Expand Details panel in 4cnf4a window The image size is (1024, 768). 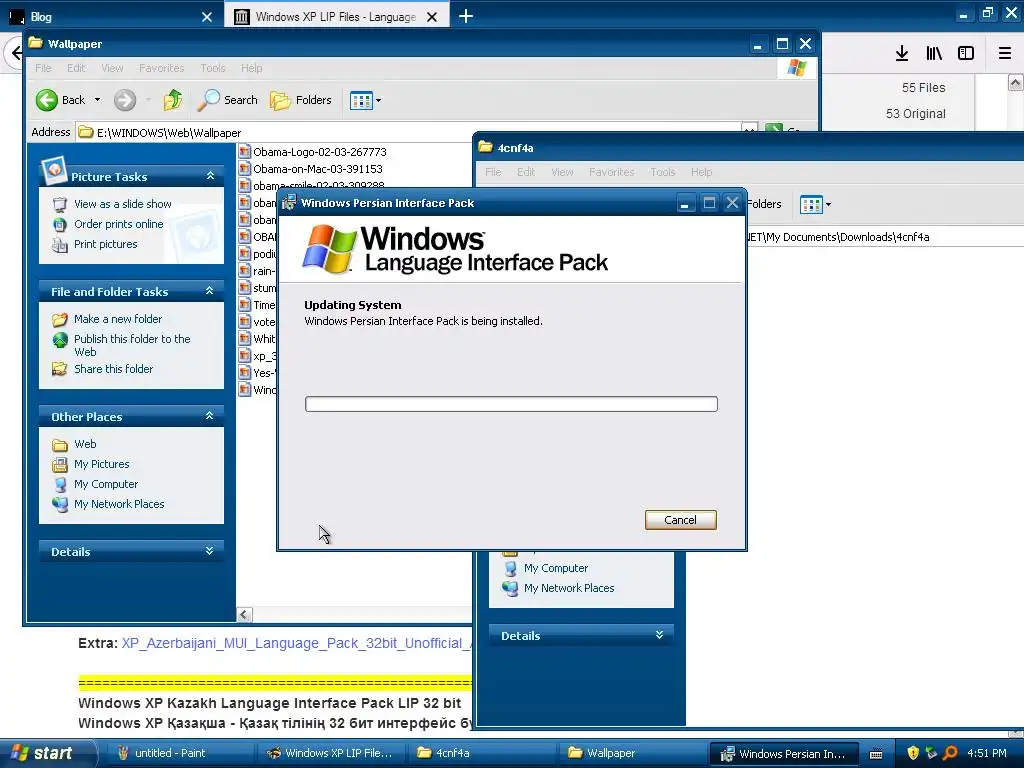tap(660, 635)
